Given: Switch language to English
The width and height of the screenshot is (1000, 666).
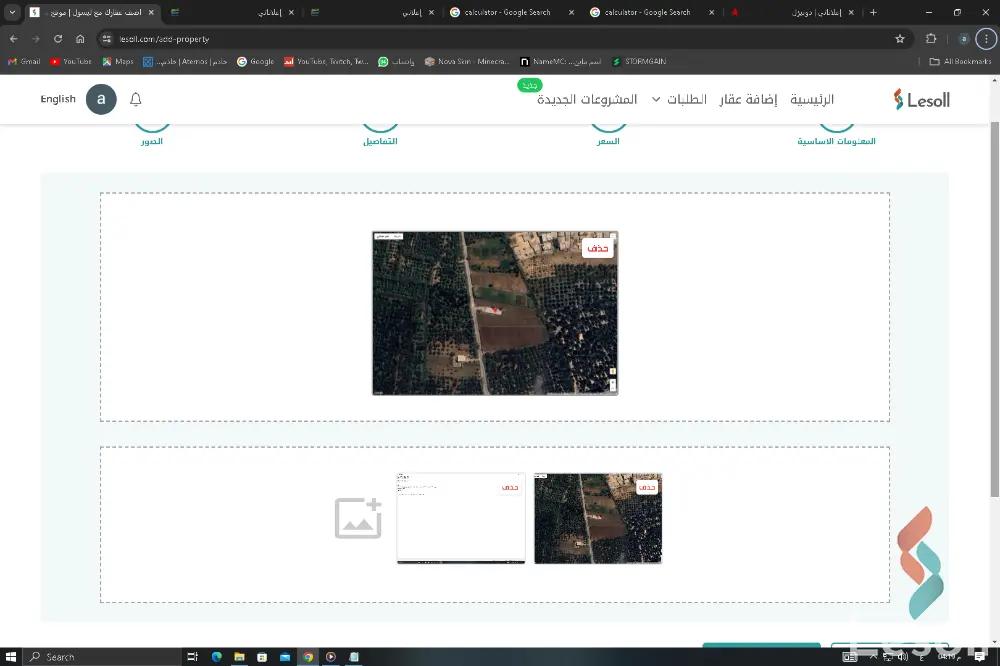Looking at the screenshot, I should [x=58, y=99].
